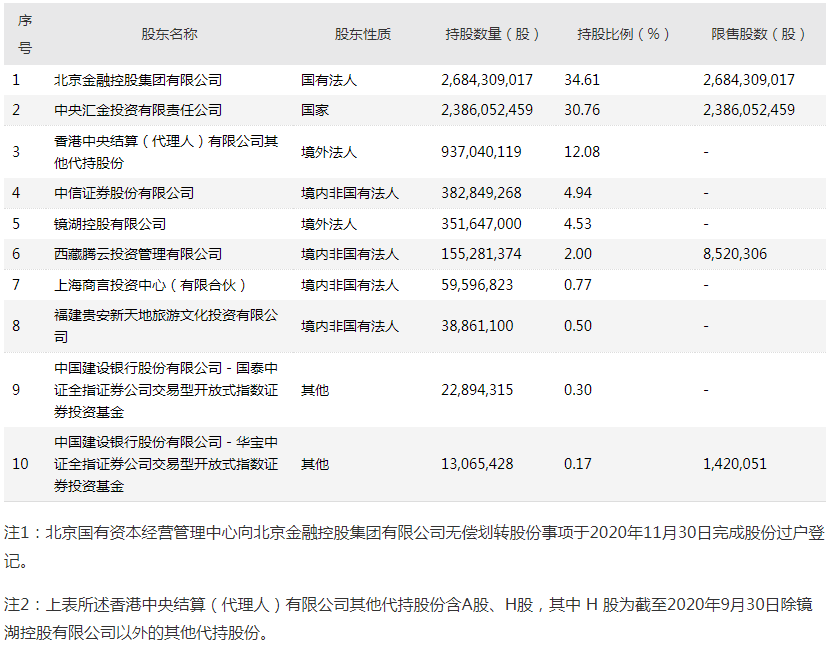Click 上海商言投资中心（有限合伙） shareholder name
Screen dimensions: 828x646
[150, 285]
